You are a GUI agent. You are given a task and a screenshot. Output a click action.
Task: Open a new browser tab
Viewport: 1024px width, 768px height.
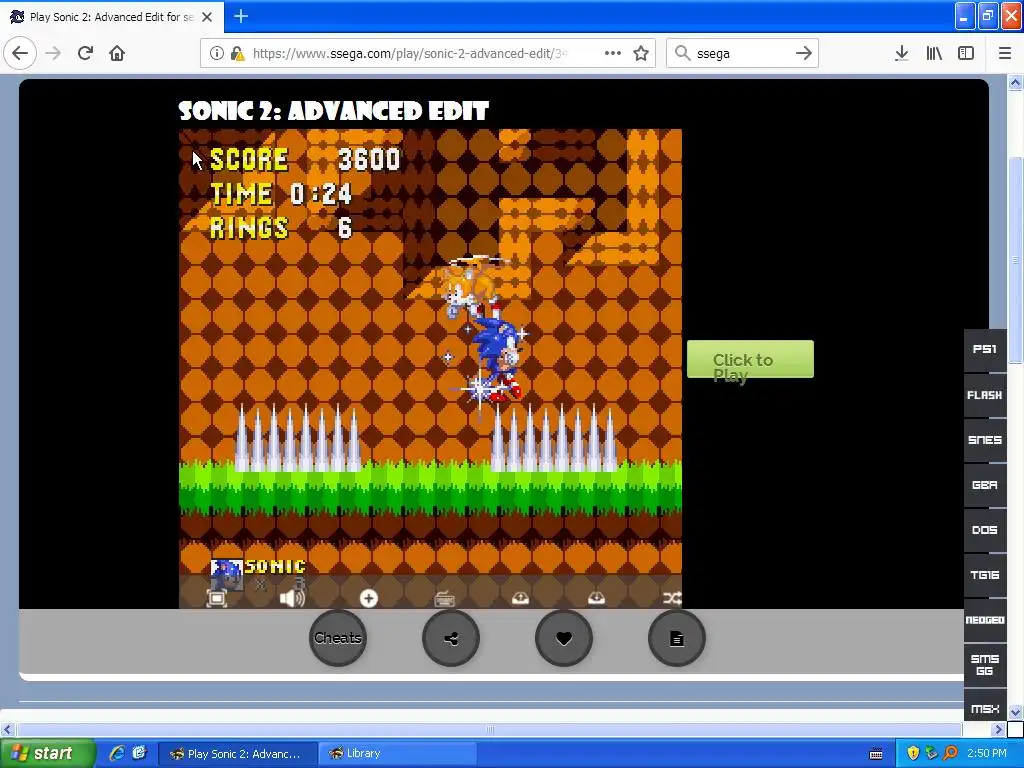[x=240, y=16]
